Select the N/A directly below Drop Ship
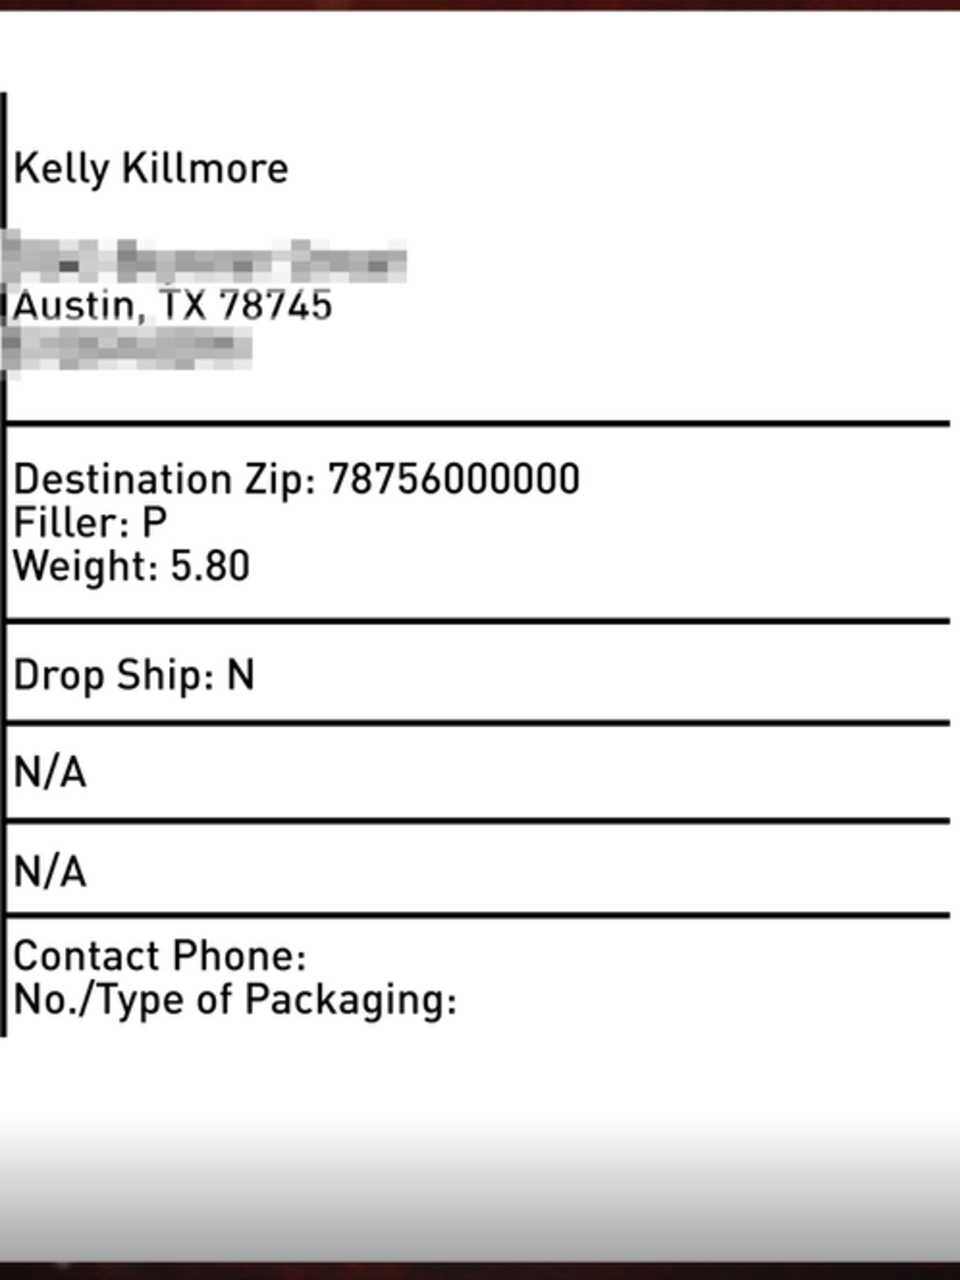This screenshot has height=1280, width=960. point(50,773)
